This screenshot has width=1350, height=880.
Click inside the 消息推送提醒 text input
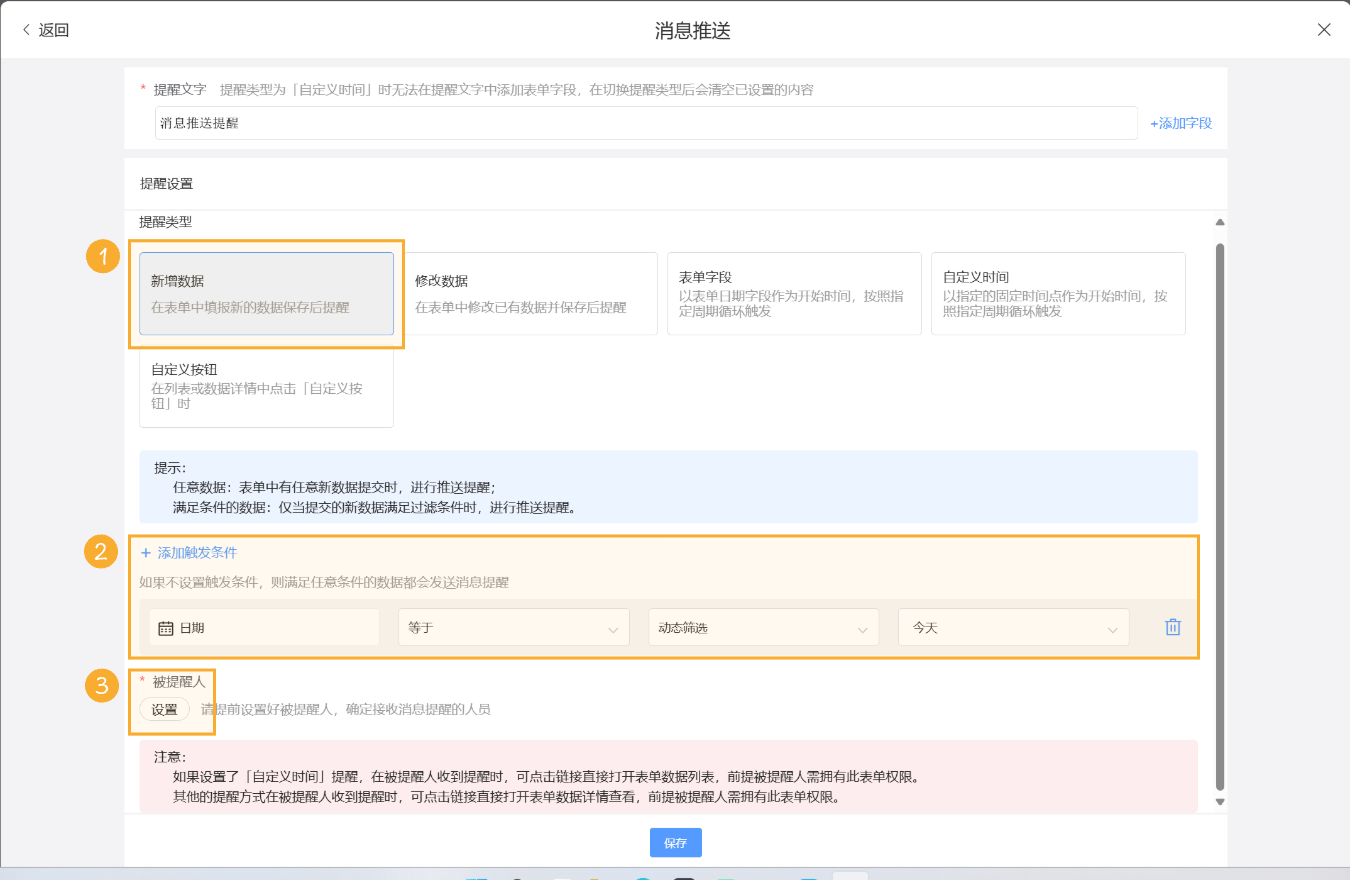(400, 122)
